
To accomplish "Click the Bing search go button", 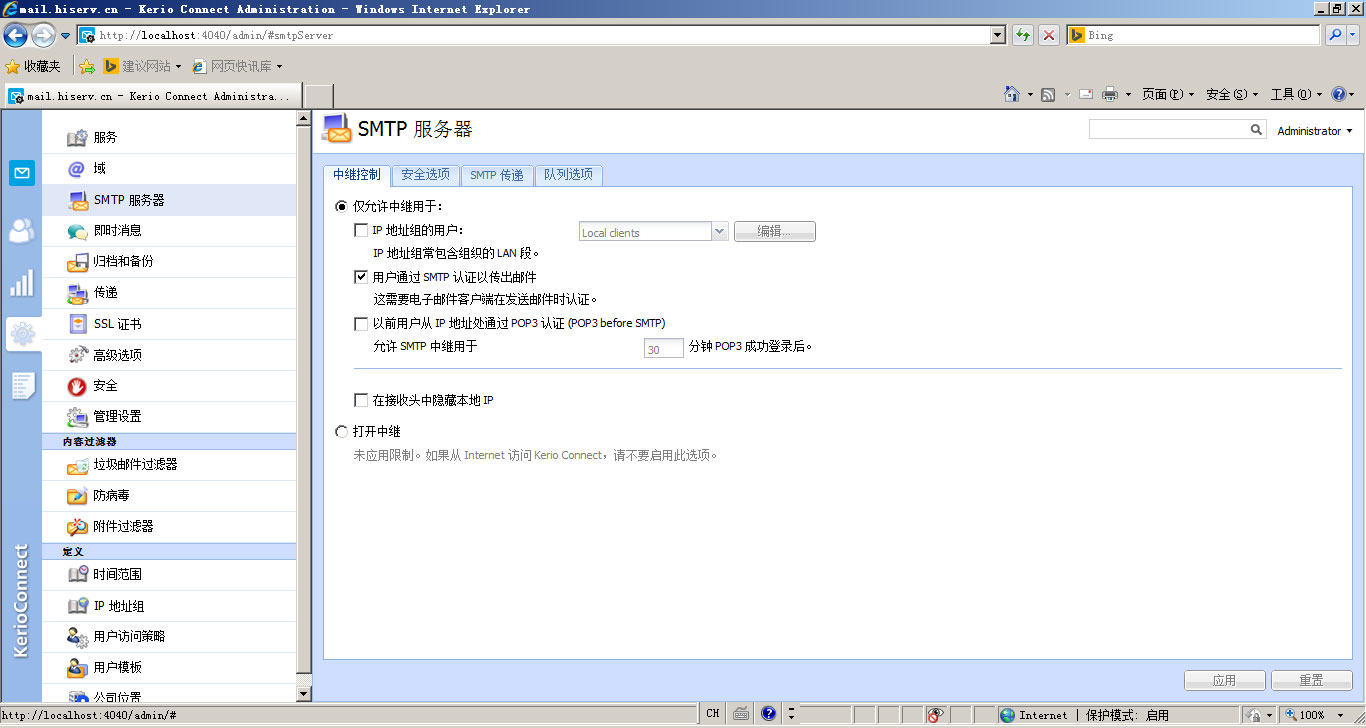I will (1335, 35).
